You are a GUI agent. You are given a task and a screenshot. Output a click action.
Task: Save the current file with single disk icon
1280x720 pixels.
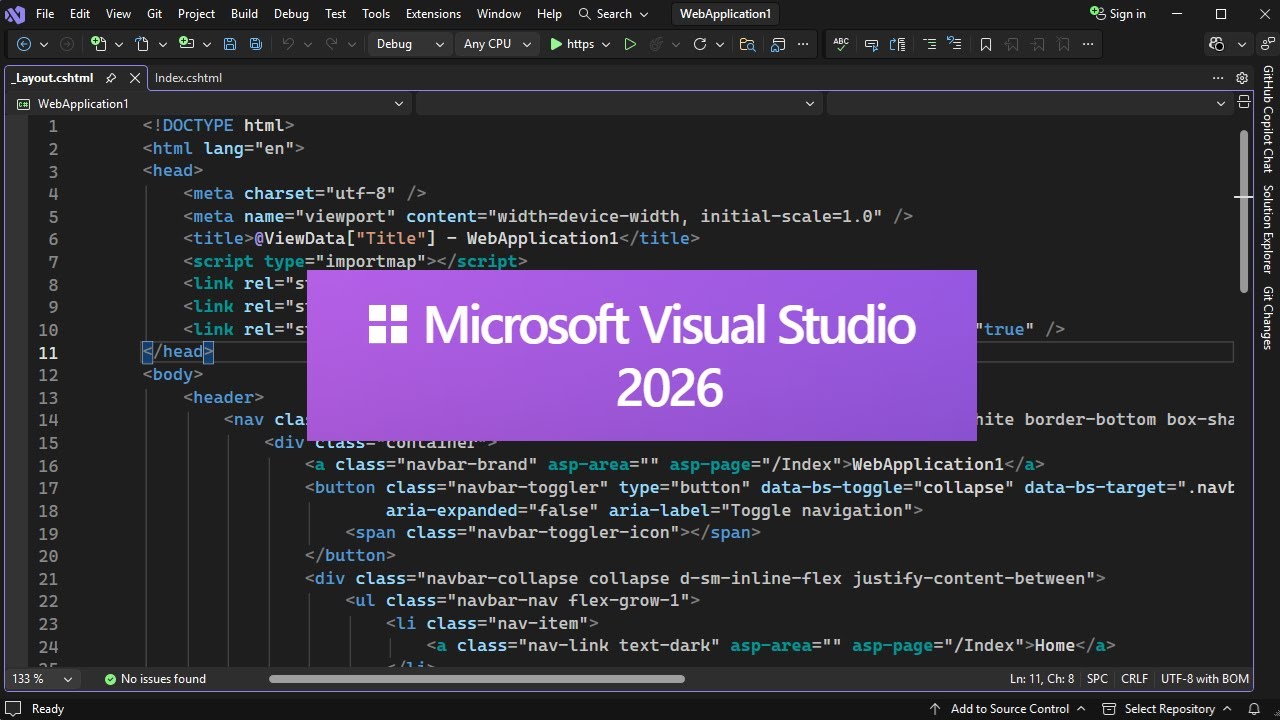coord(230,44)
